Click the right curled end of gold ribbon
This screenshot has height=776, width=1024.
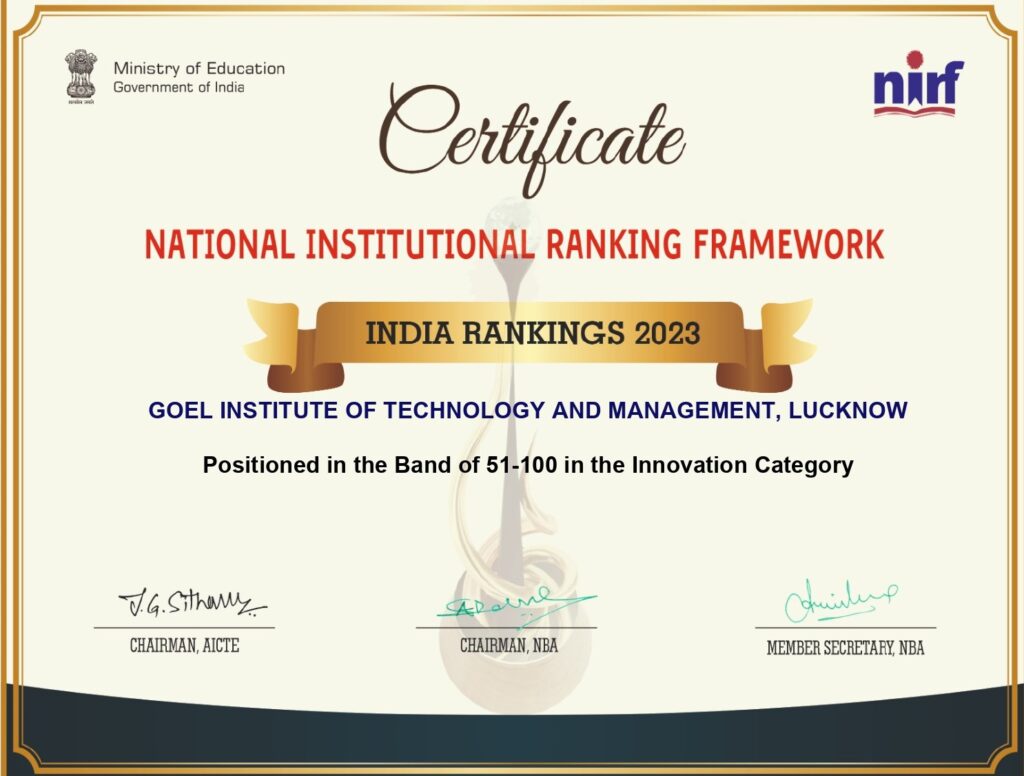coord(775,345)
